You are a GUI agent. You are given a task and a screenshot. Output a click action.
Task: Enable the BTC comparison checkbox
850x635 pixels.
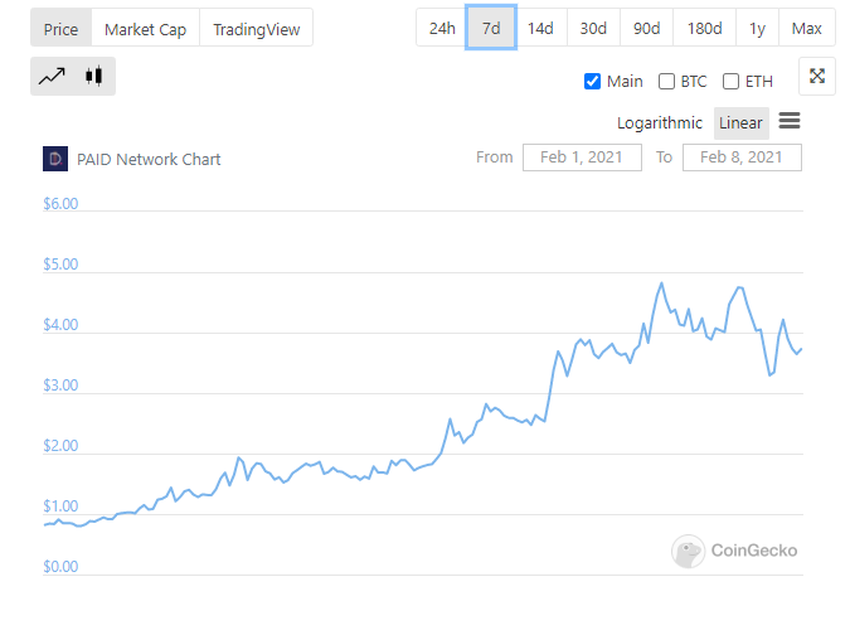(x=666, y=81)
